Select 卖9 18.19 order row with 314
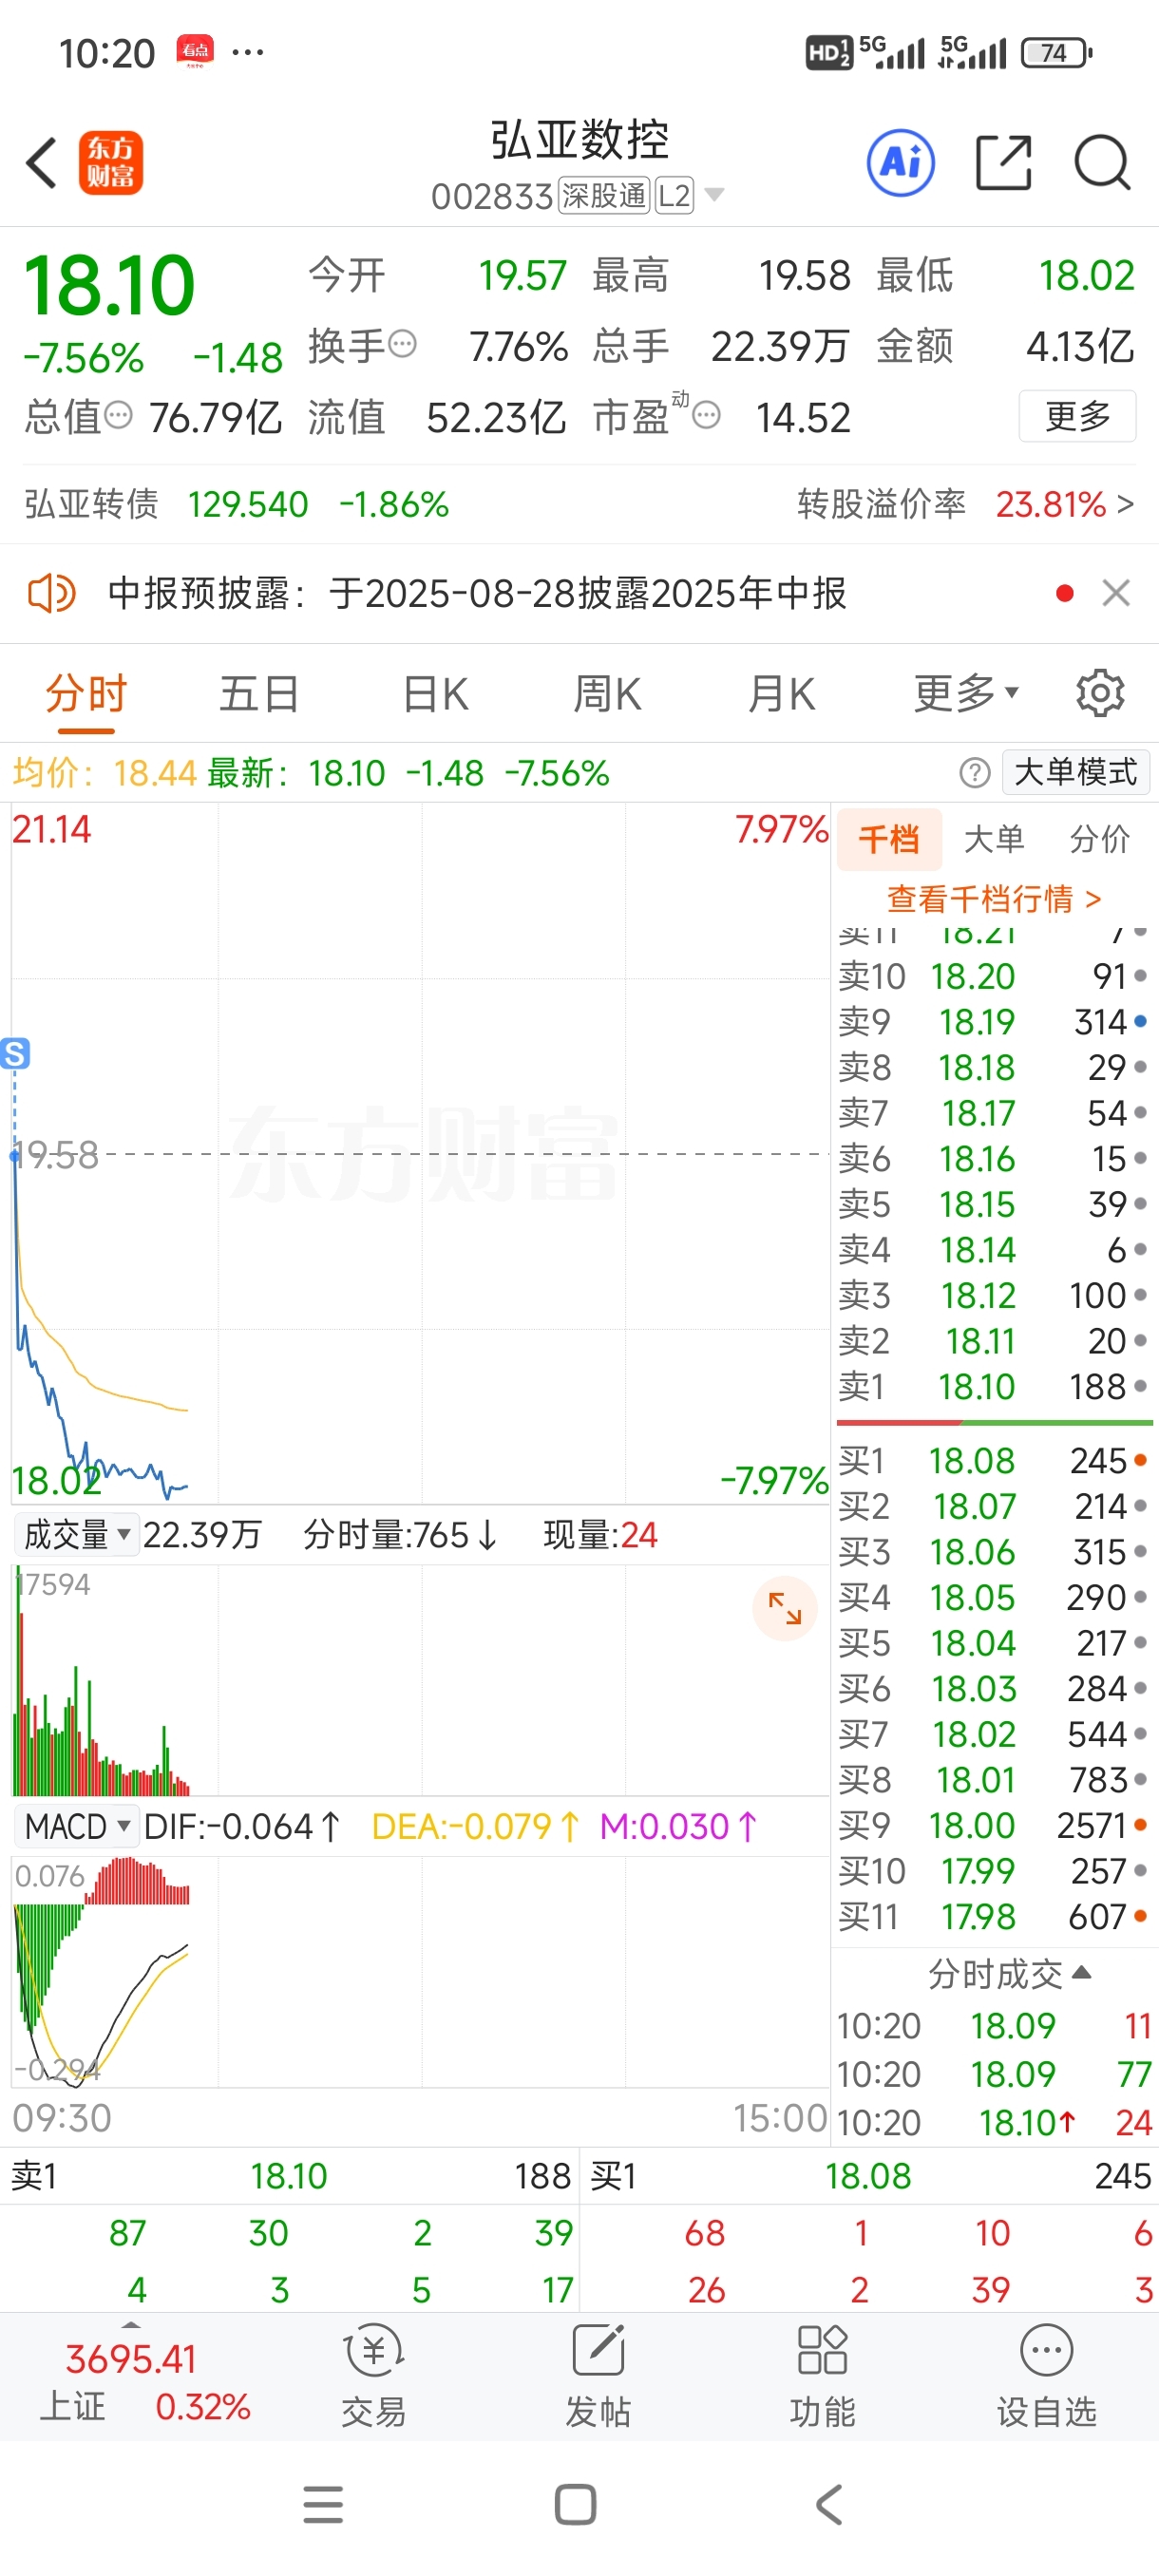 coord(993,1021)
